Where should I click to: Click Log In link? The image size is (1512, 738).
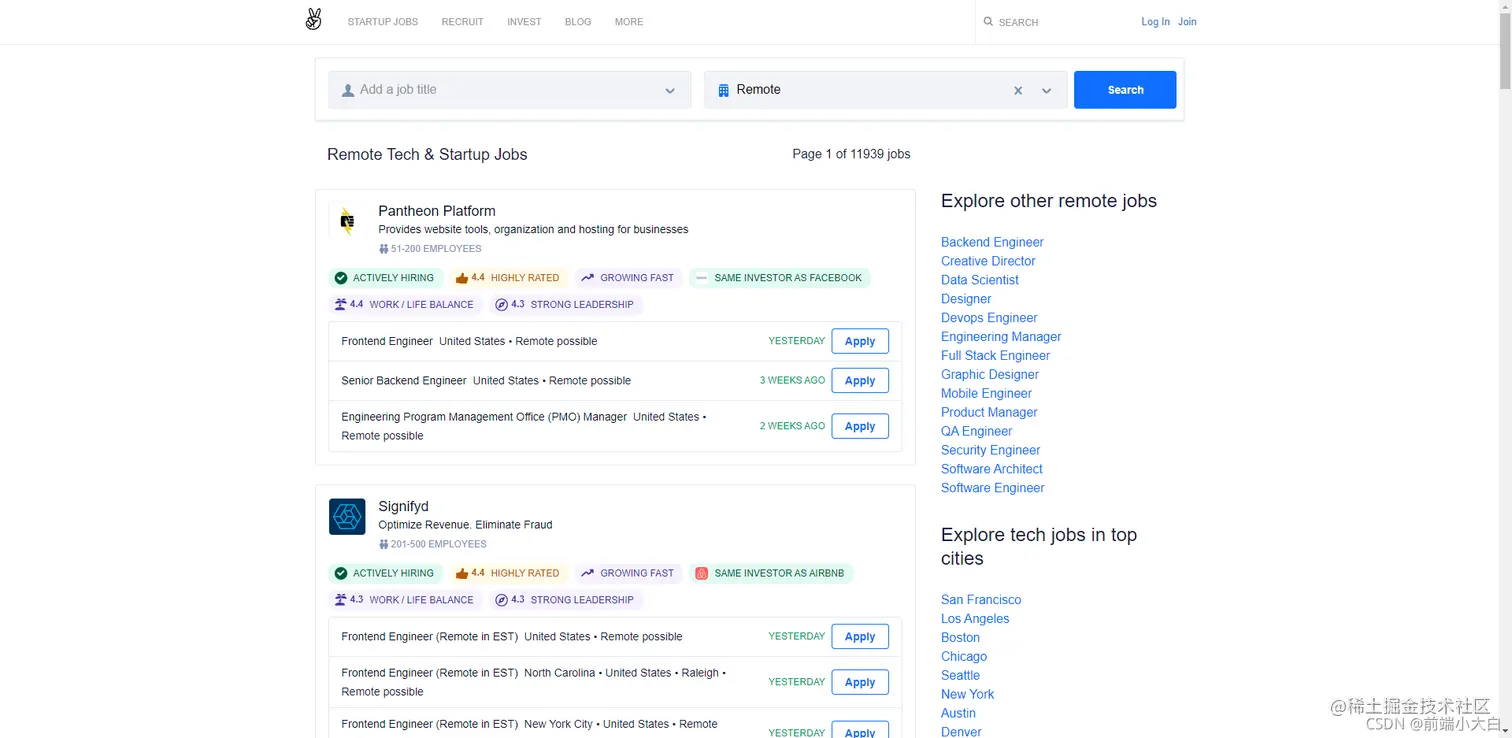[x=1155, y=21]
